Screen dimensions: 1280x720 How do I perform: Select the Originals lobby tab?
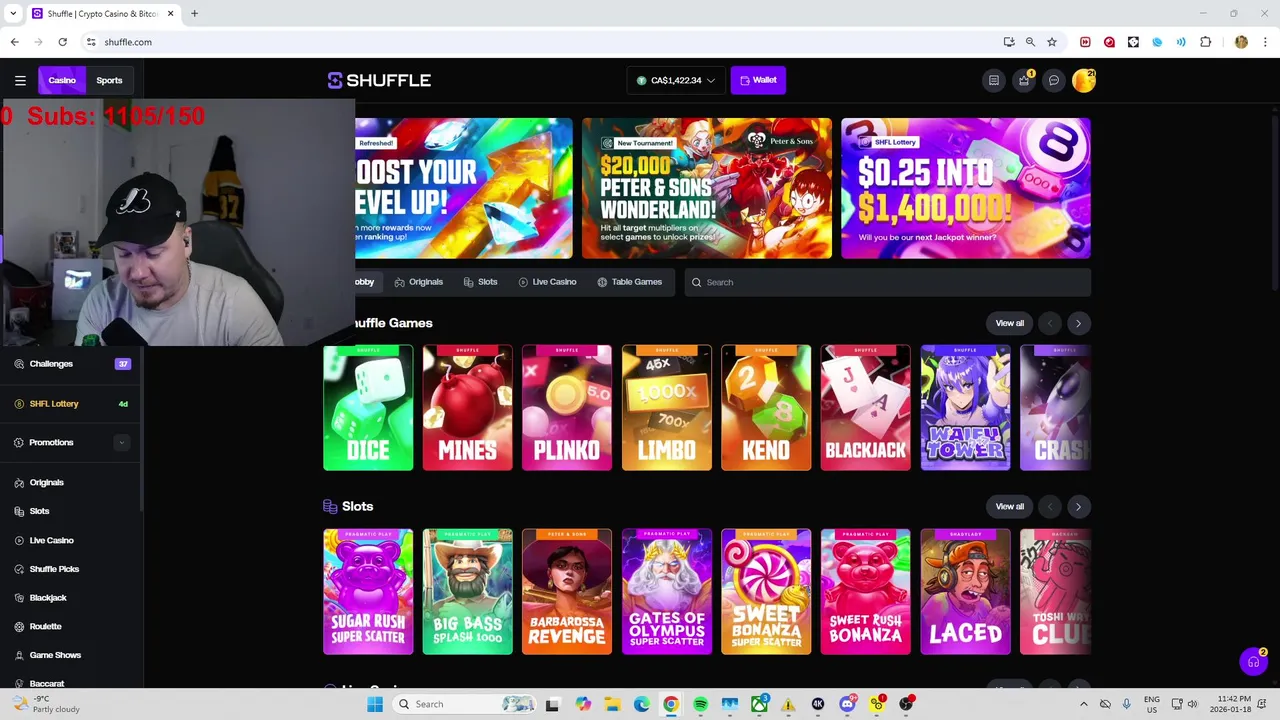tap(418, 282)
